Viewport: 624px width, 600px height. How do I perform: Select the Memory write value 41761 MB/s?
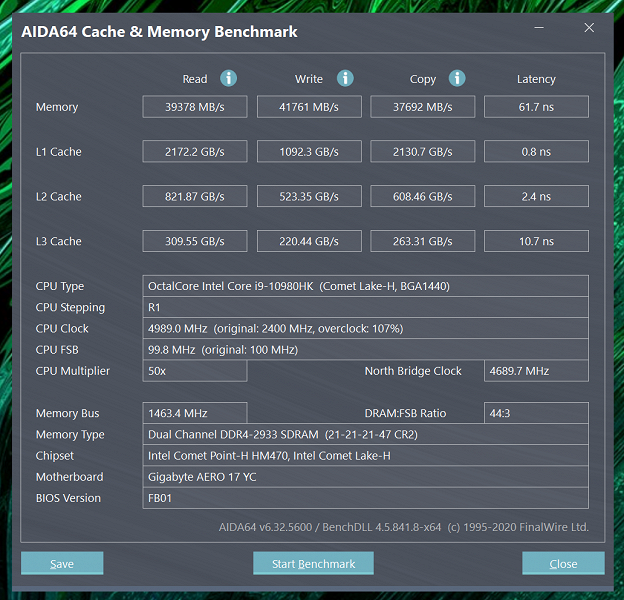[309, 107]
